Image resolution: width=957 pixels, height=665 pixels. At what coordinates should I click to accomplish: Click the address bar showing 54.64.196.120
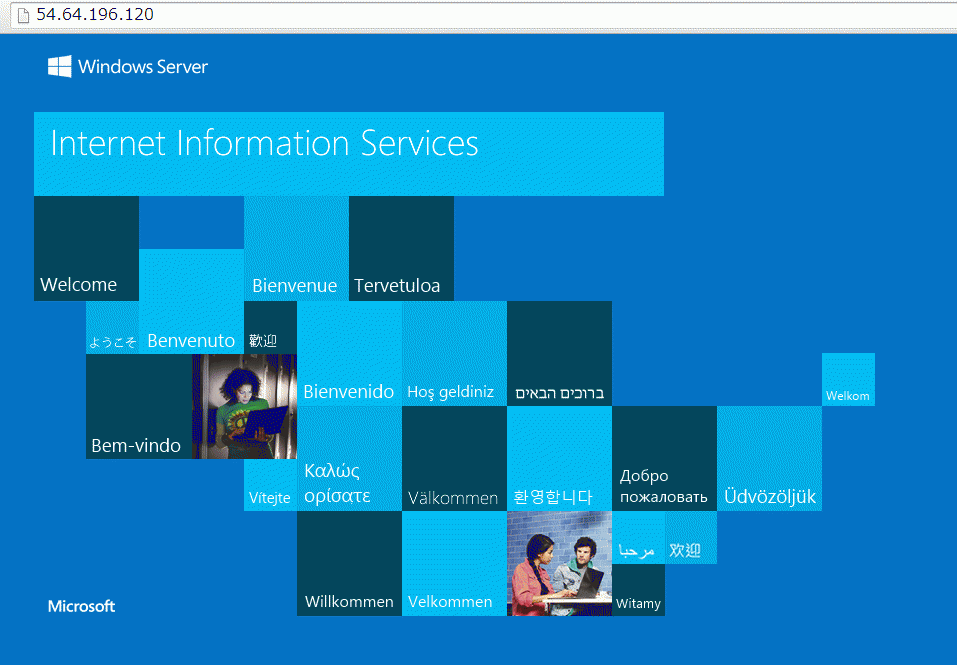pos(482,15)
